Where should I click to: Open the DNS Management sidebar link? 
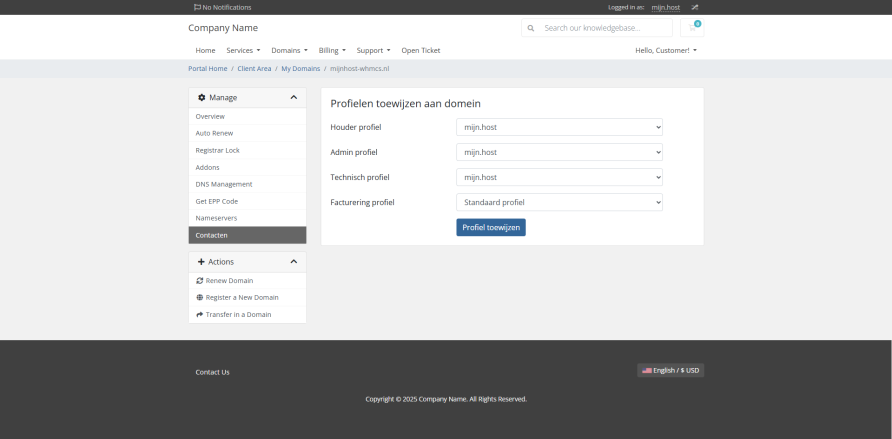pyautogui.click(x=224, y=184)
